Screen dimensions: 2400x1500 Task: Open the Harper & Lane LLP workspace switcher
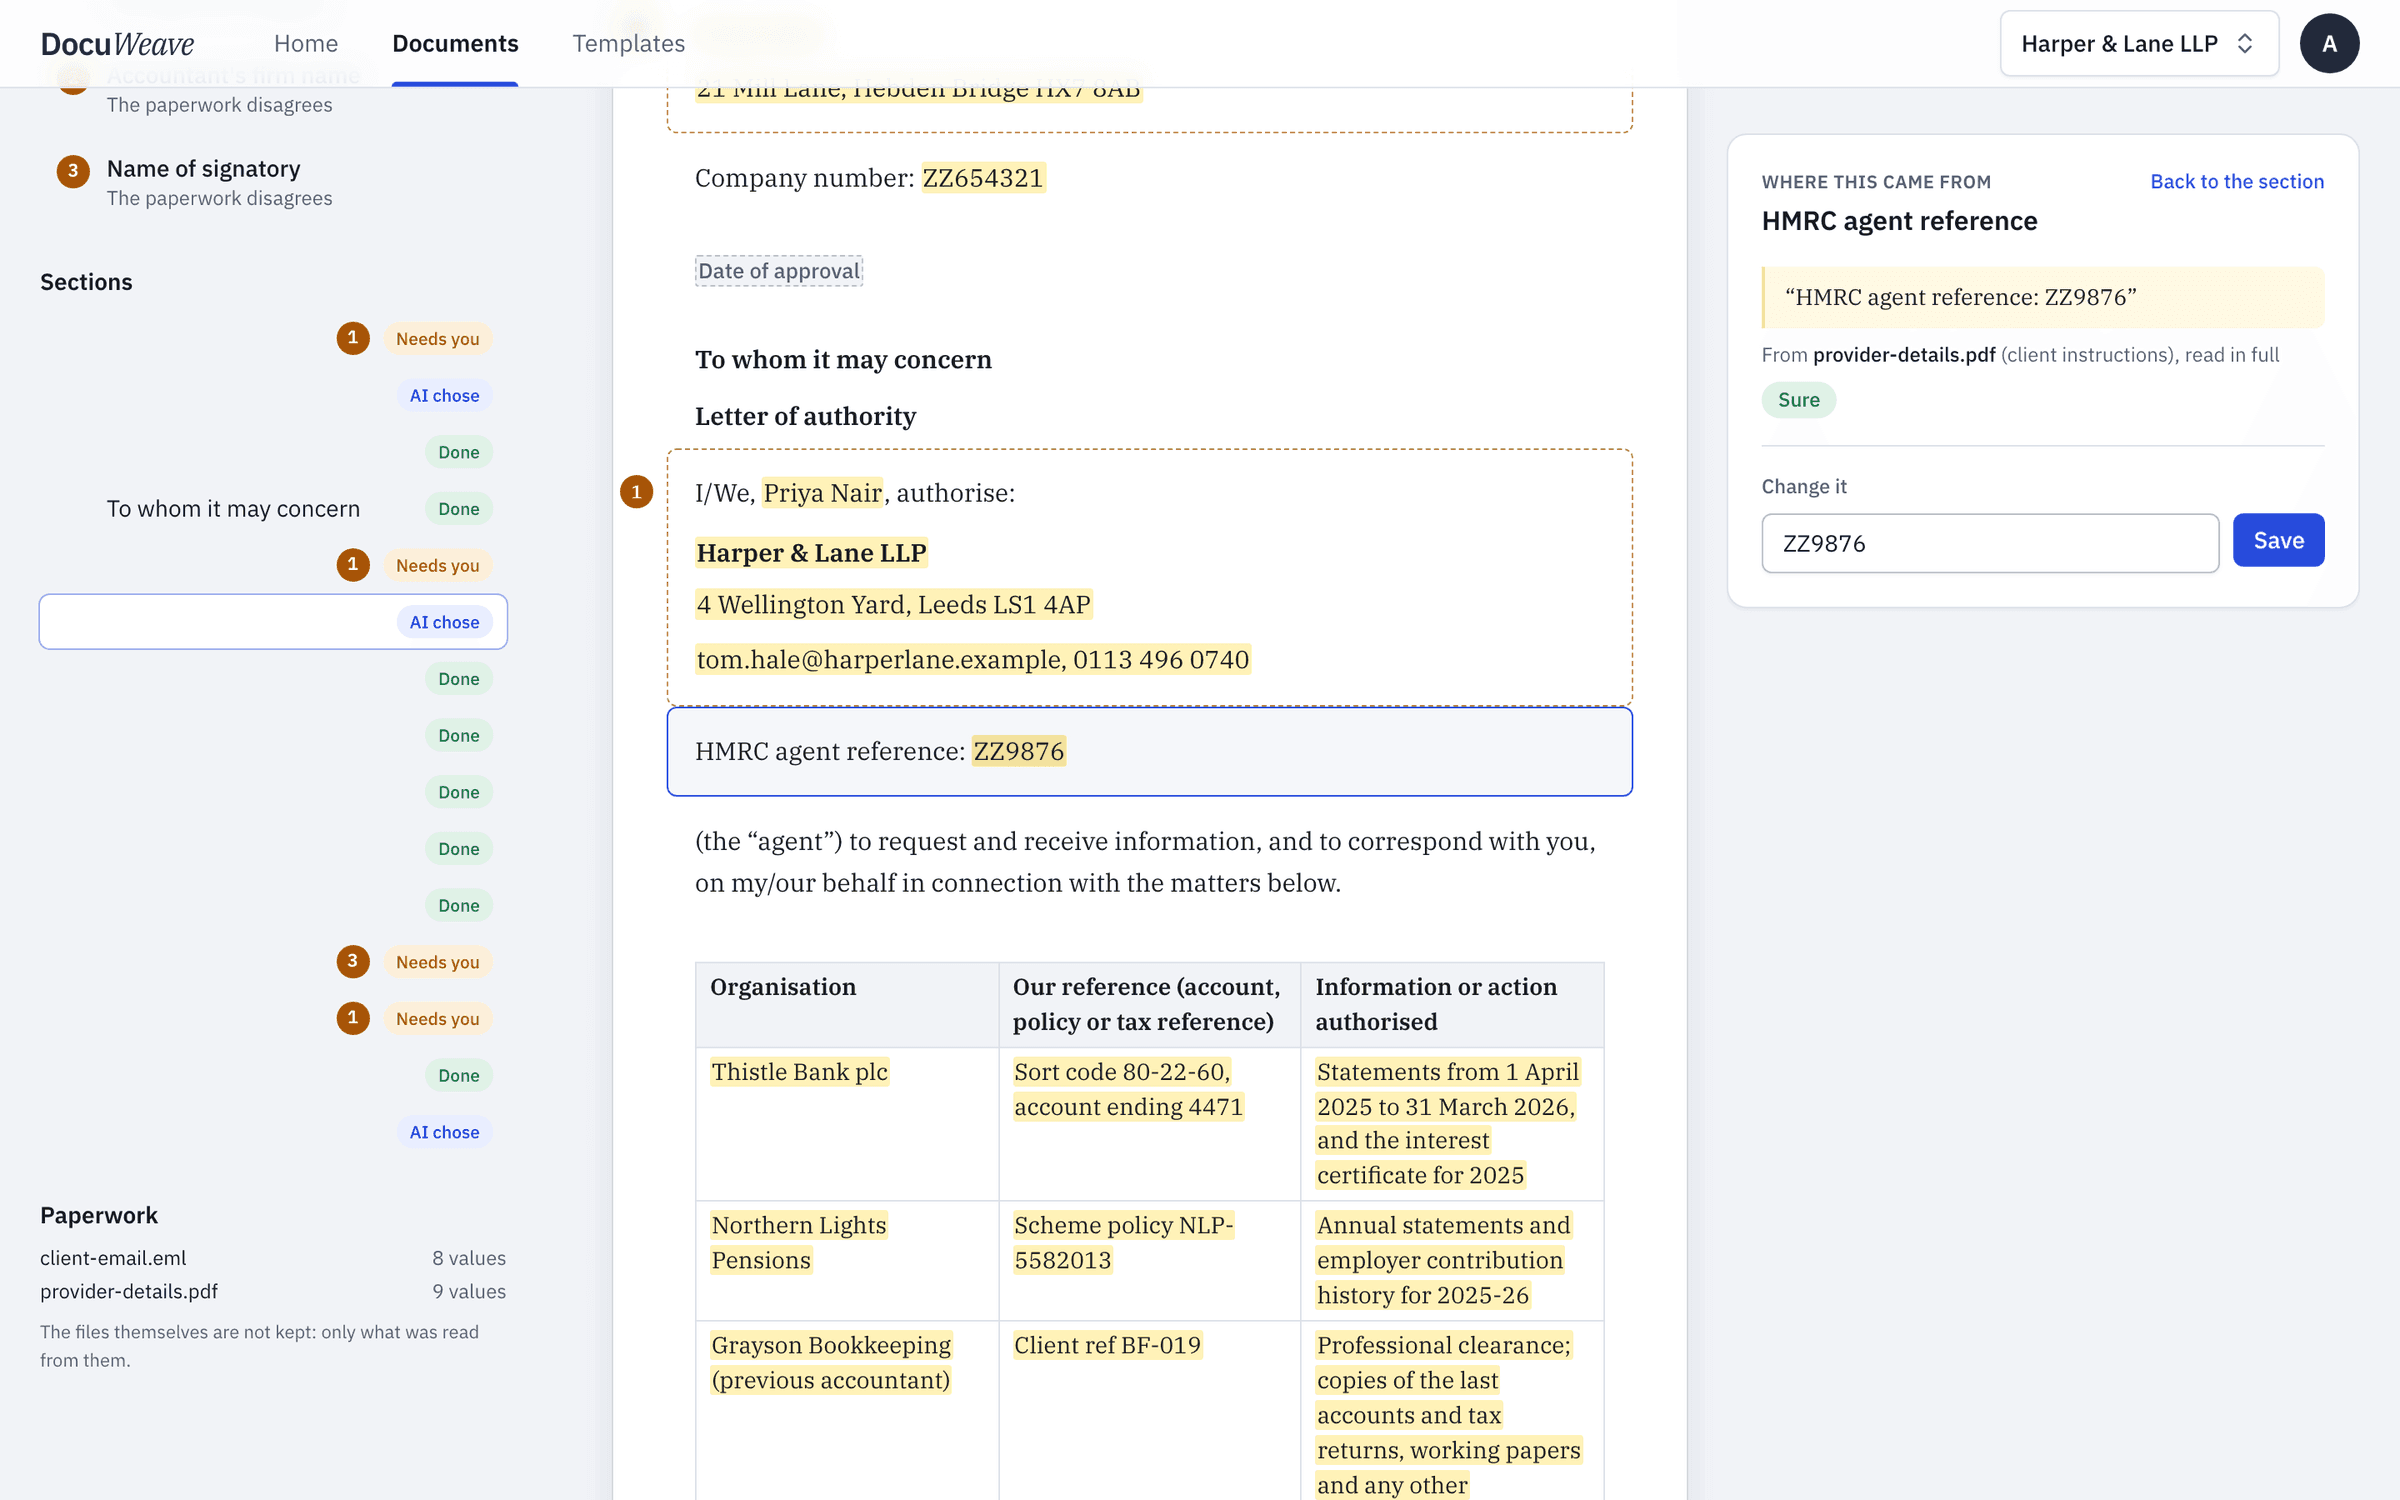click(x=2139, y=43)
